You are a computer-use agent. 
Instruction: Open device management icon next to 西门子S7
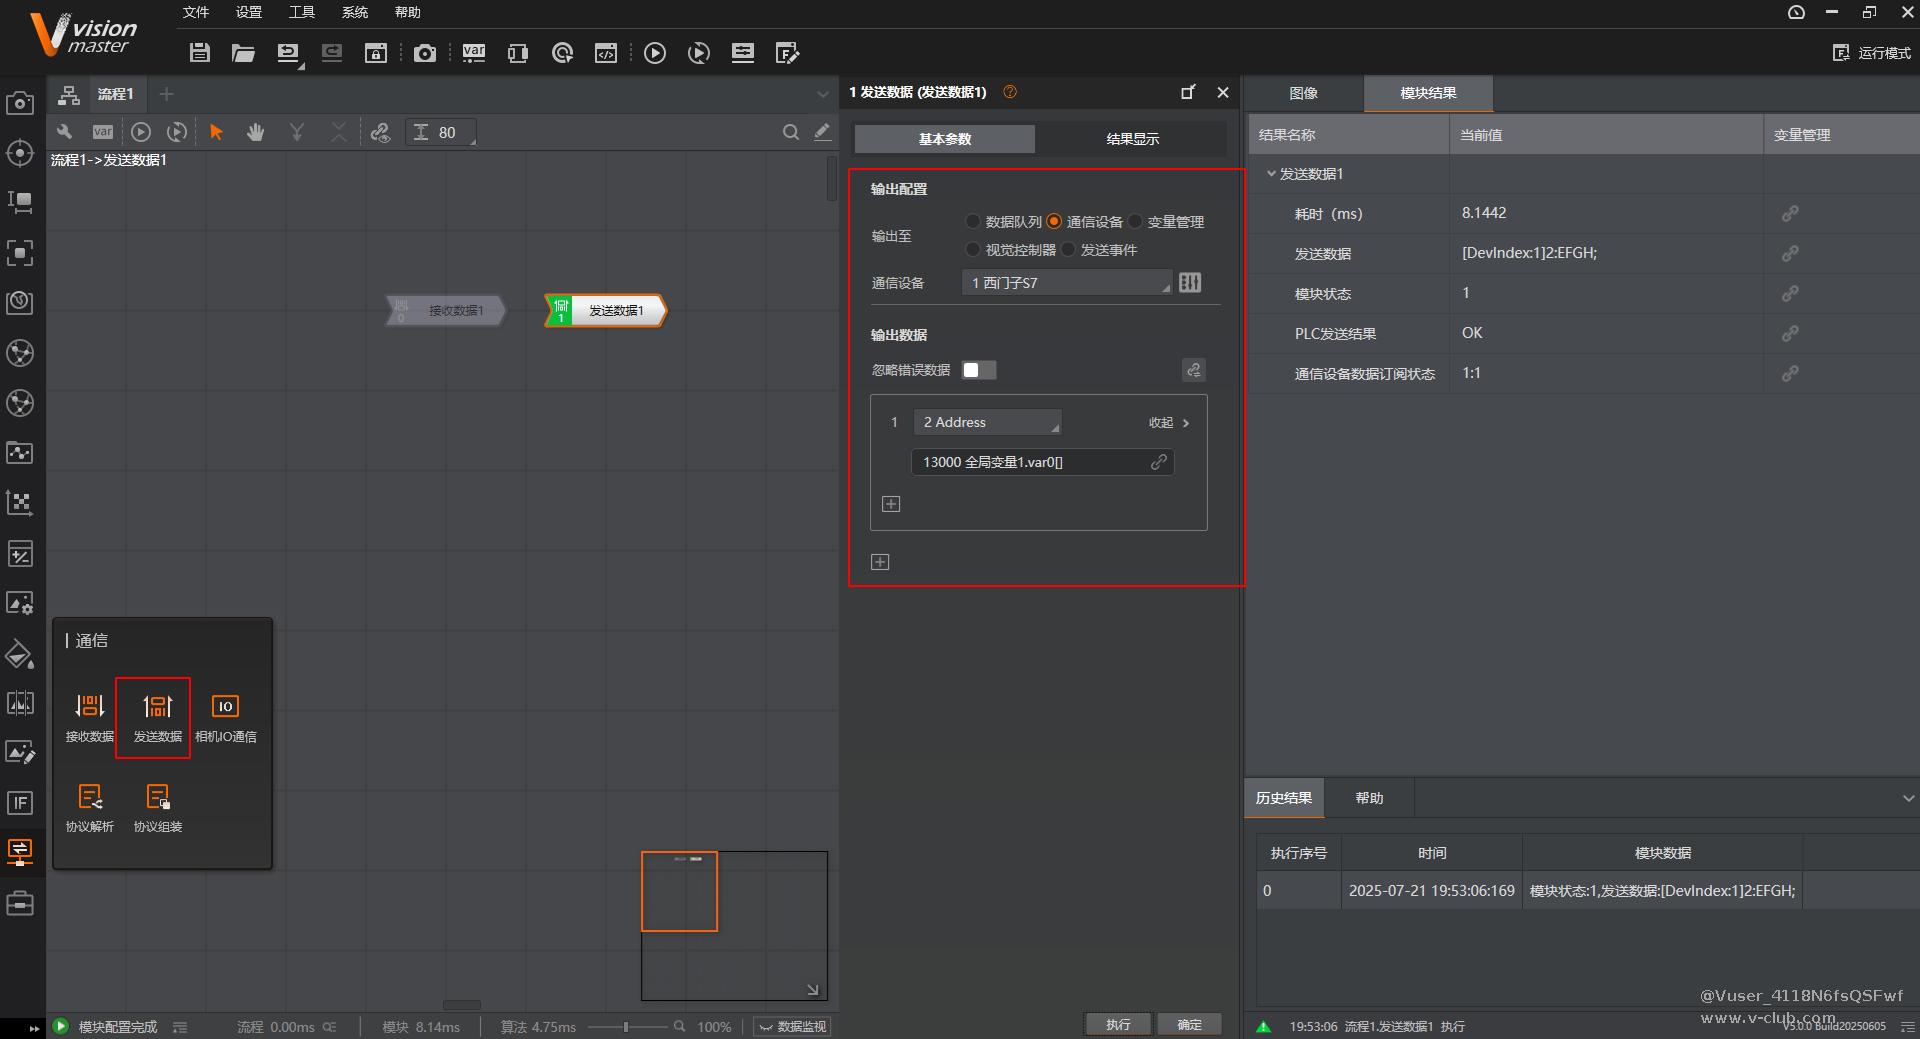click(1190, 283)
